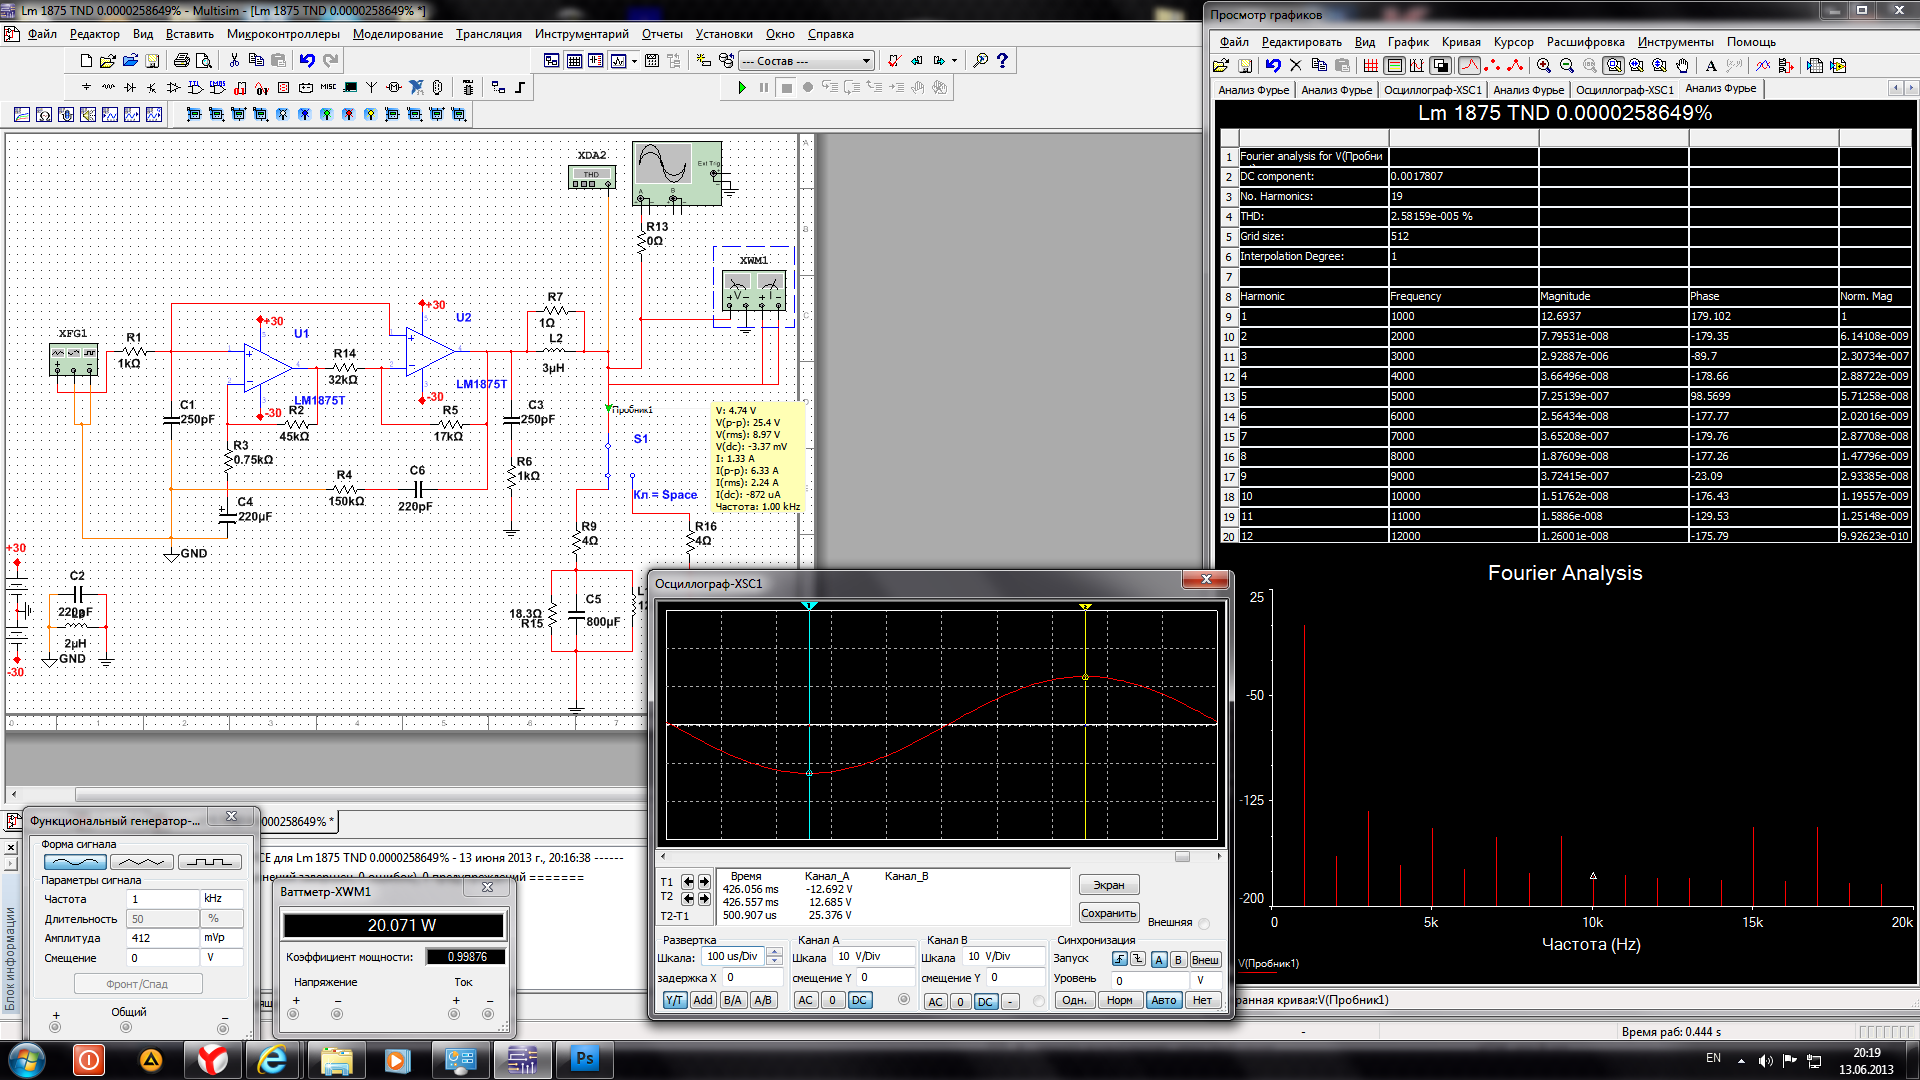Delete page with X icon in Grapher

click(1296, 66)
